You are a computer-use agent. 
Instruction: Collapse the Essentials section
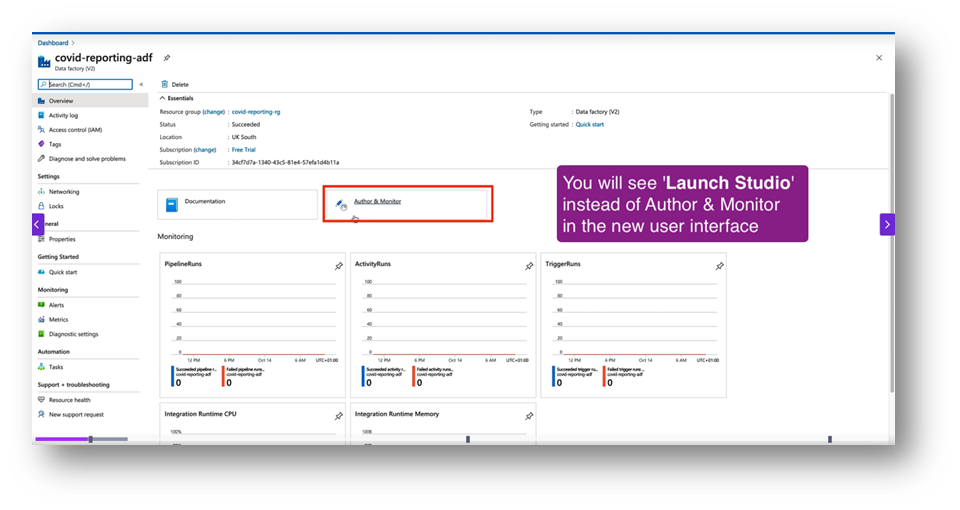pos(163,98)
